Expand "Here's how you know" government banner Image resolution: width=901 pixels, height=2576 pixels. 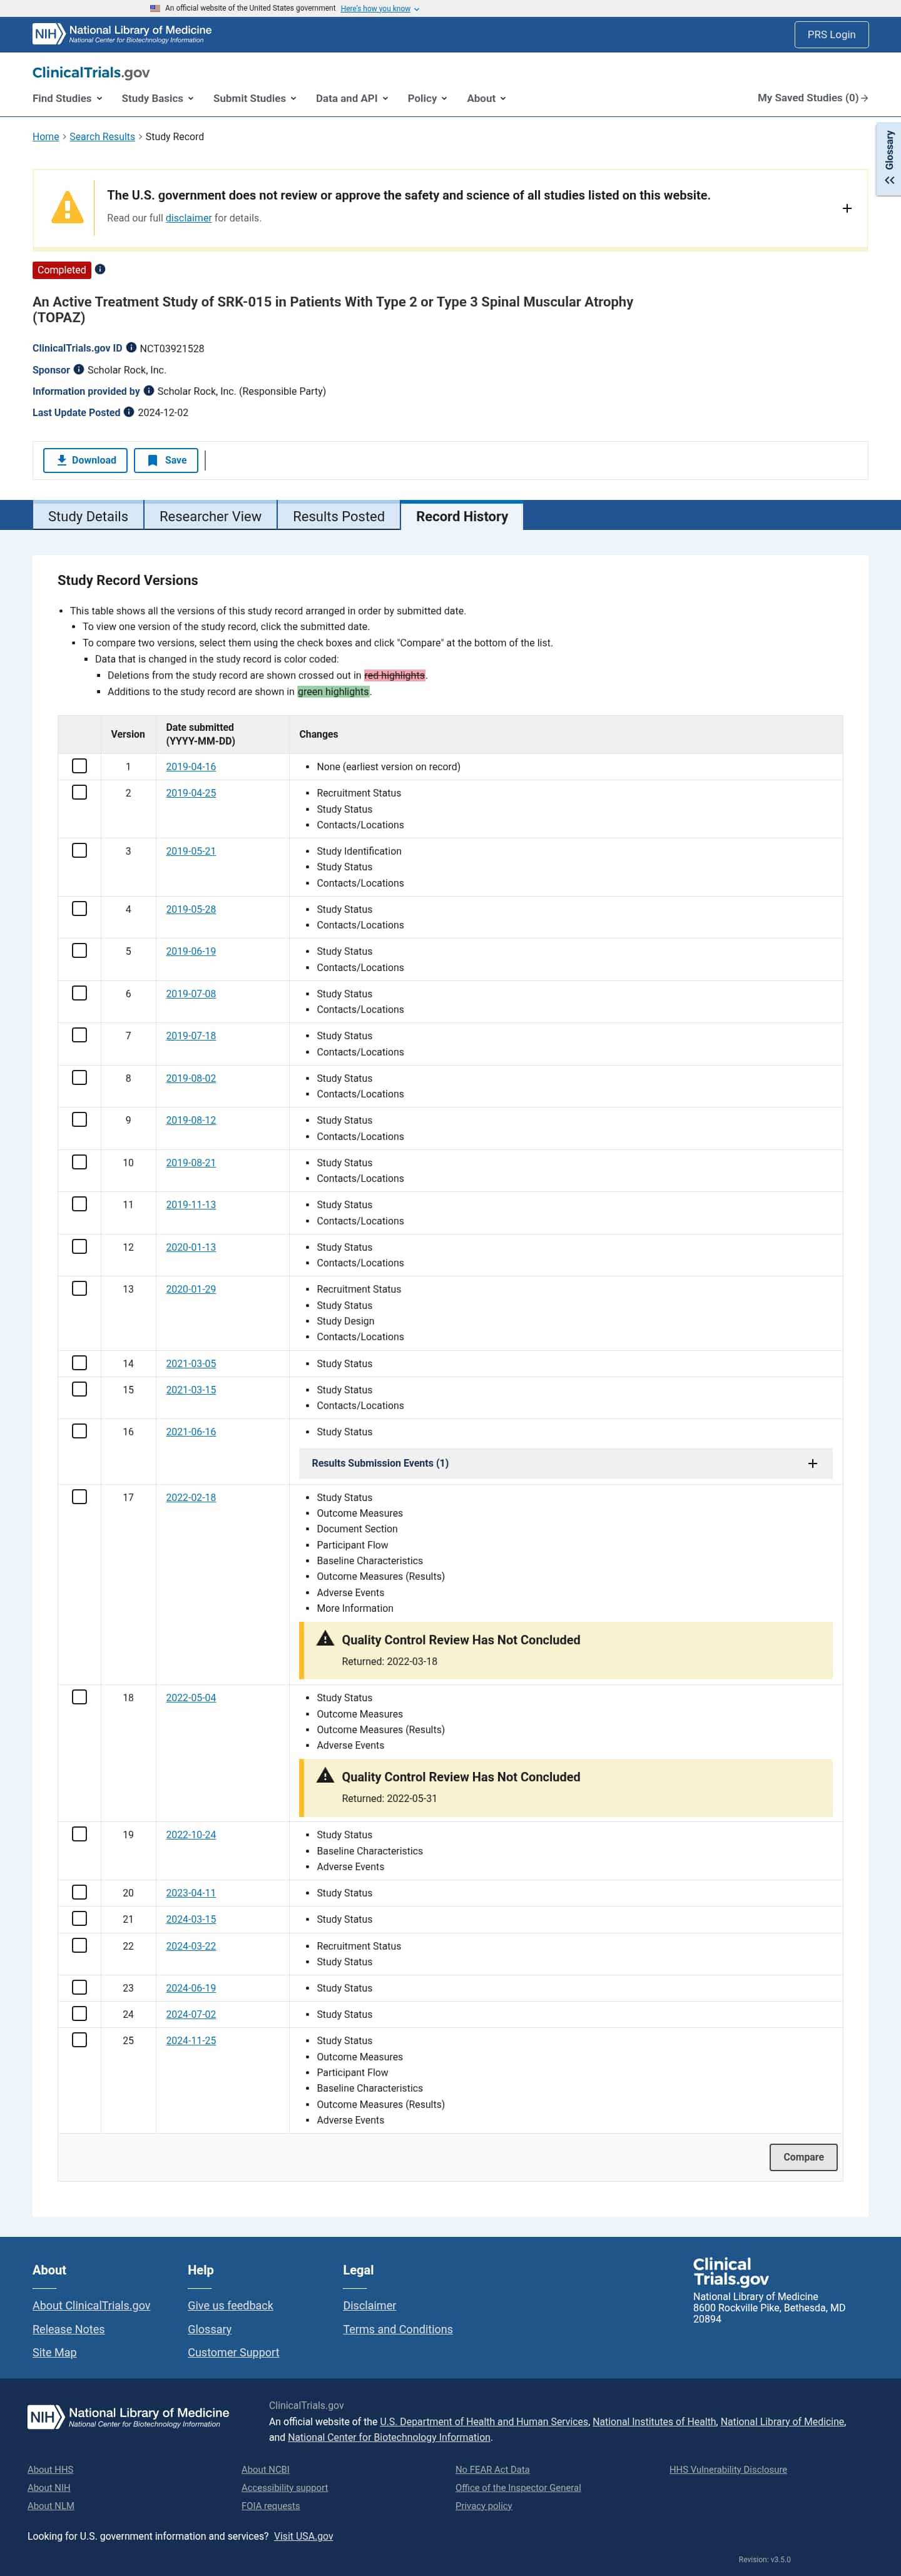coord(380,8)
